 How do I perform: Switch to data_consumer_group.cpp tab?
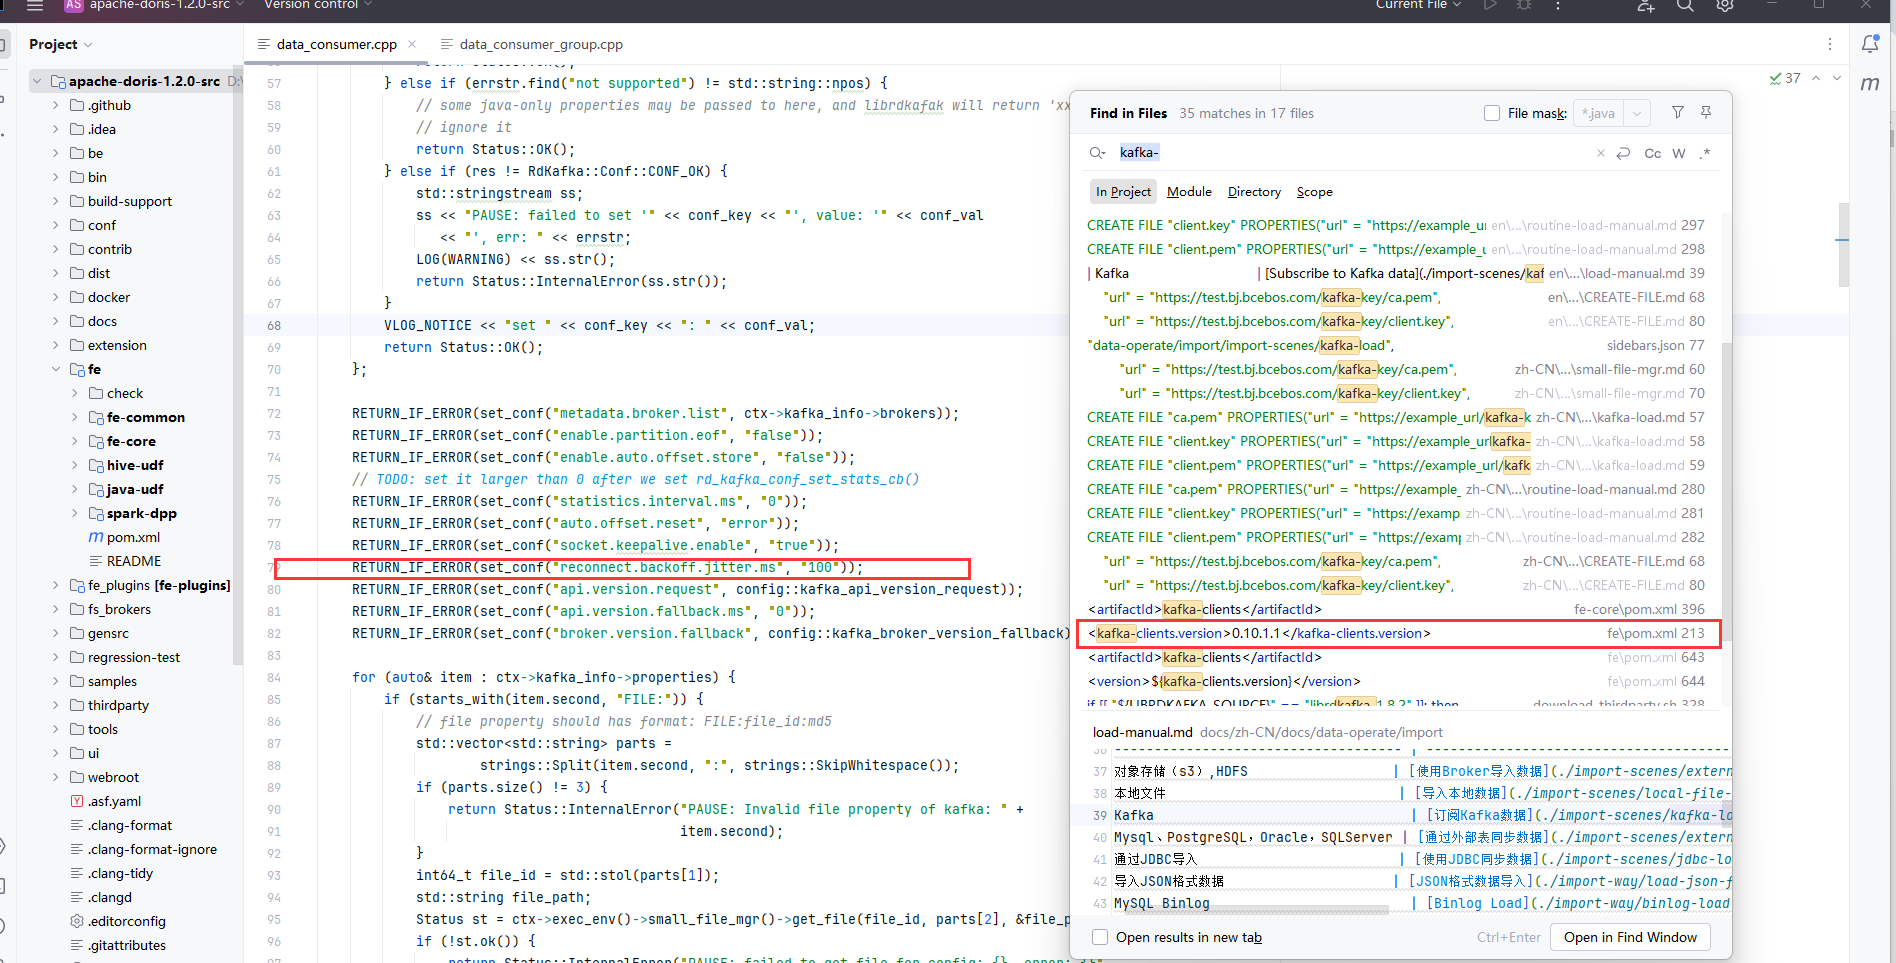click(532, 44)
